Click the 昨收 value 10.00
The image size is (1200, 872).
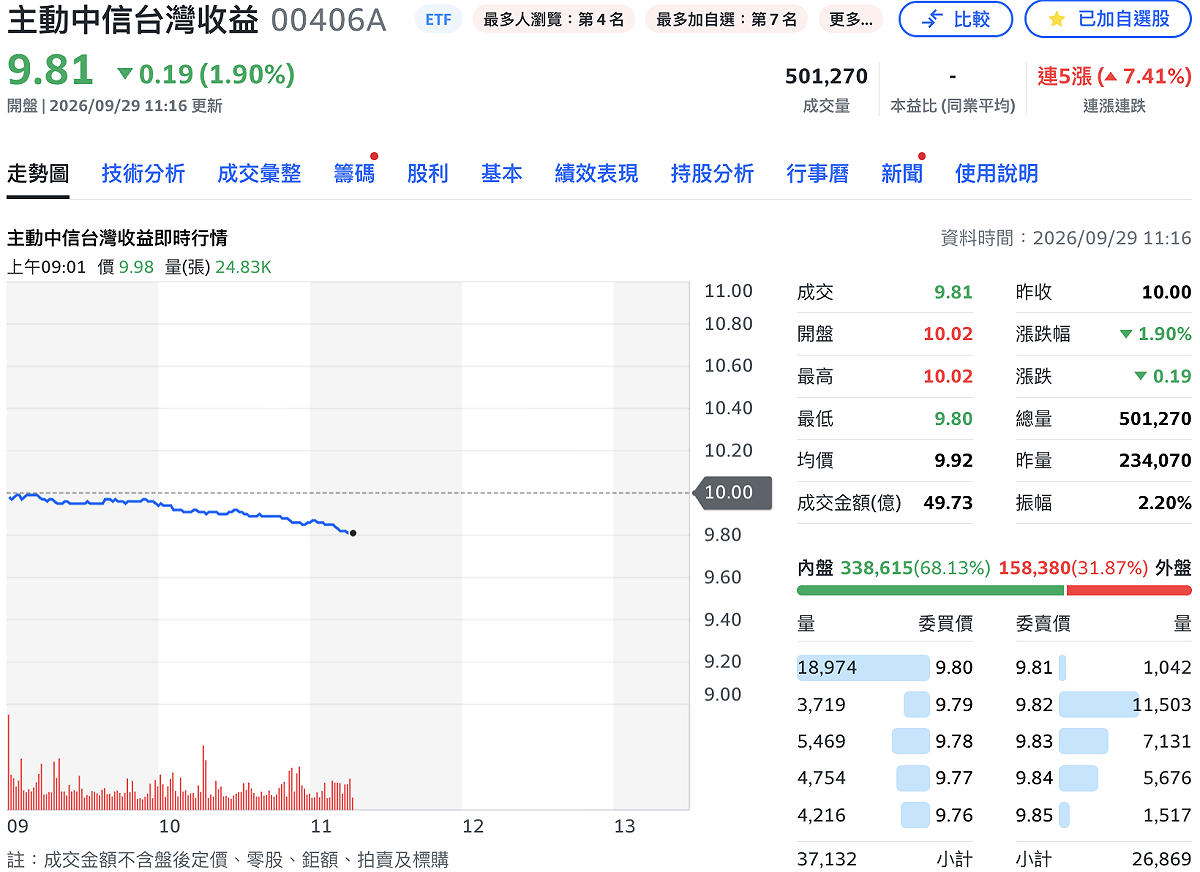tap(1166, 292)
